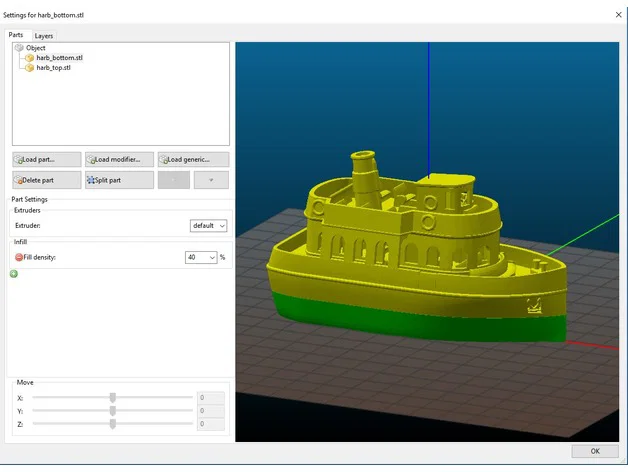
Task: Delete the selected part
Action: pos(47,180)
